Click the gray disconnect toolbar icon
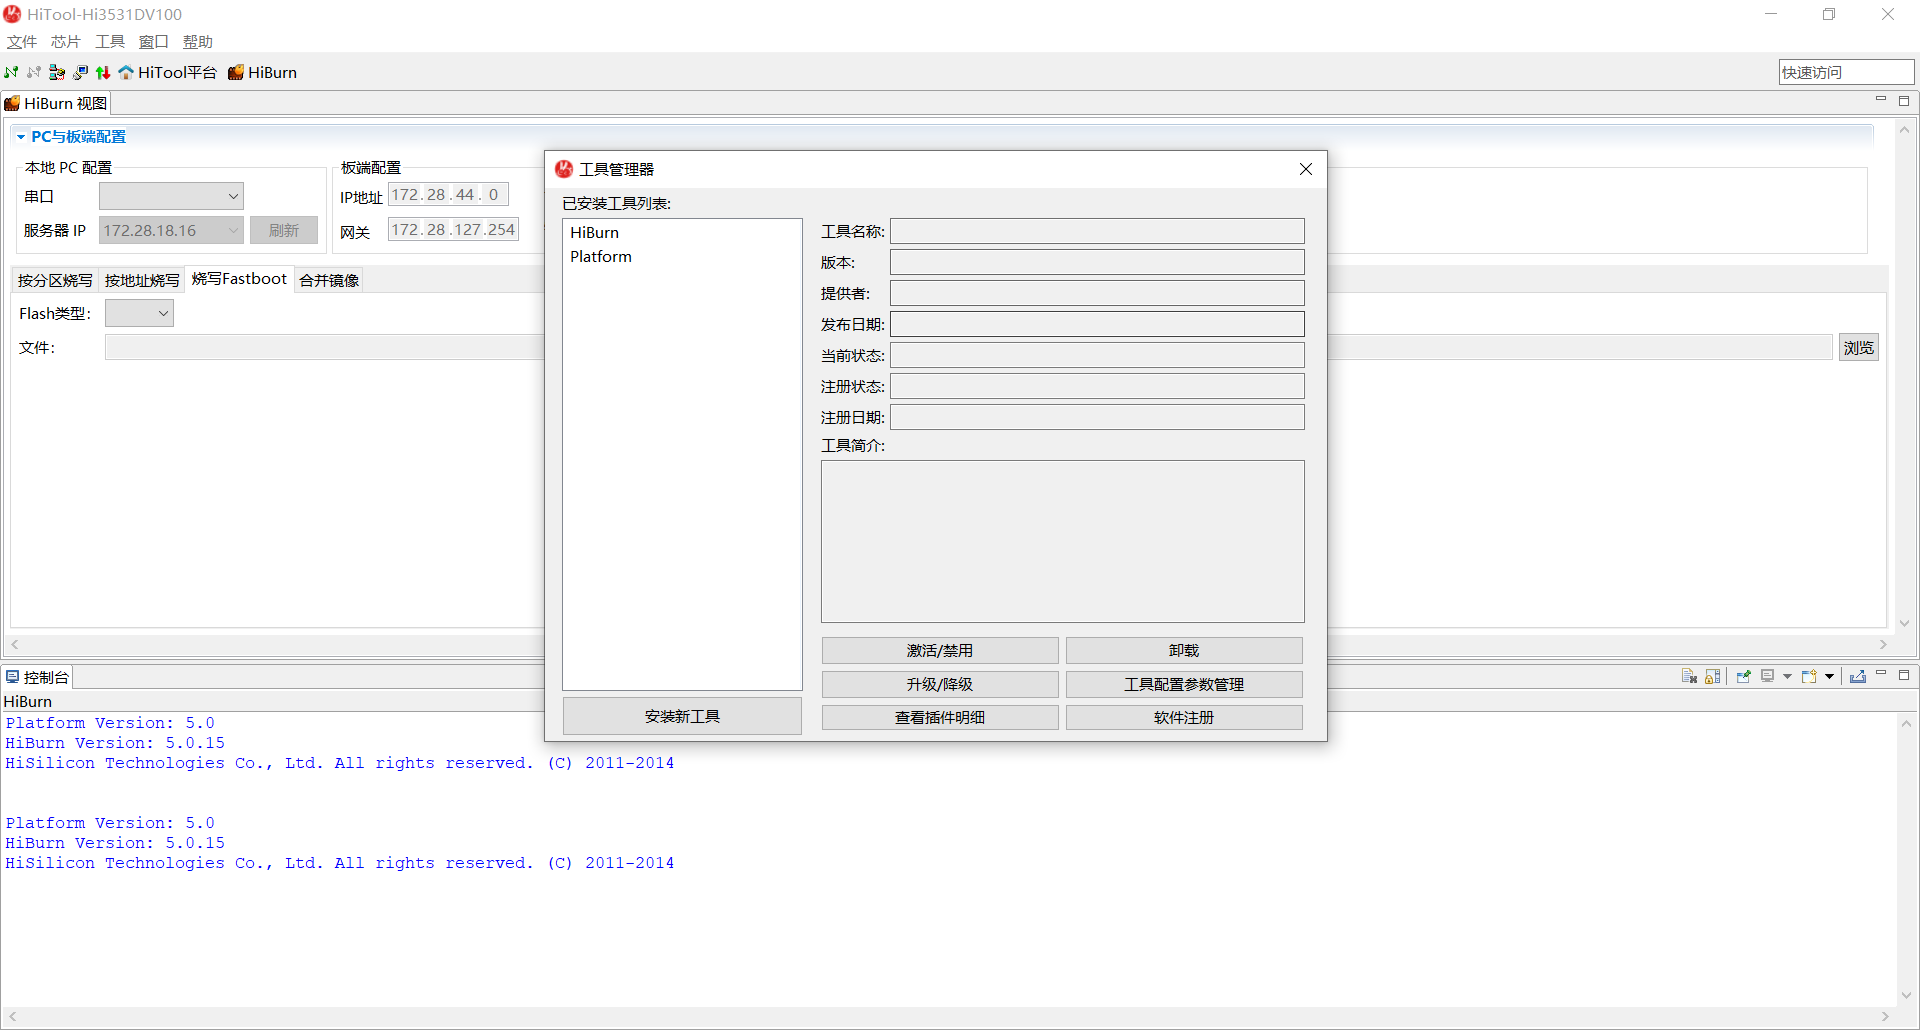 pos(33,72)
